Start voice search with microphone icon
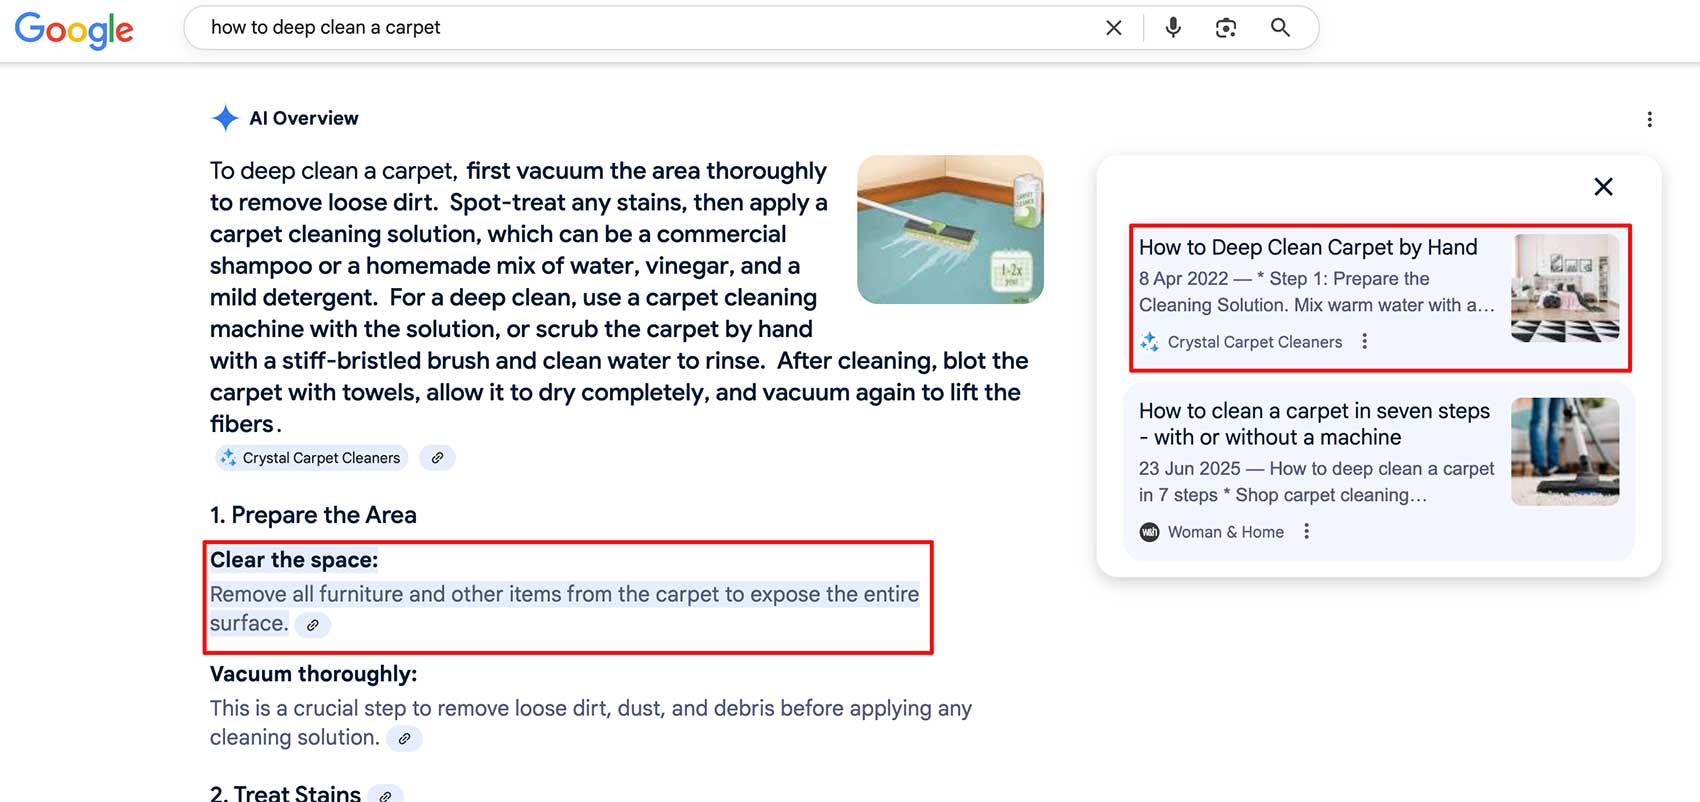 point(1173,28)
